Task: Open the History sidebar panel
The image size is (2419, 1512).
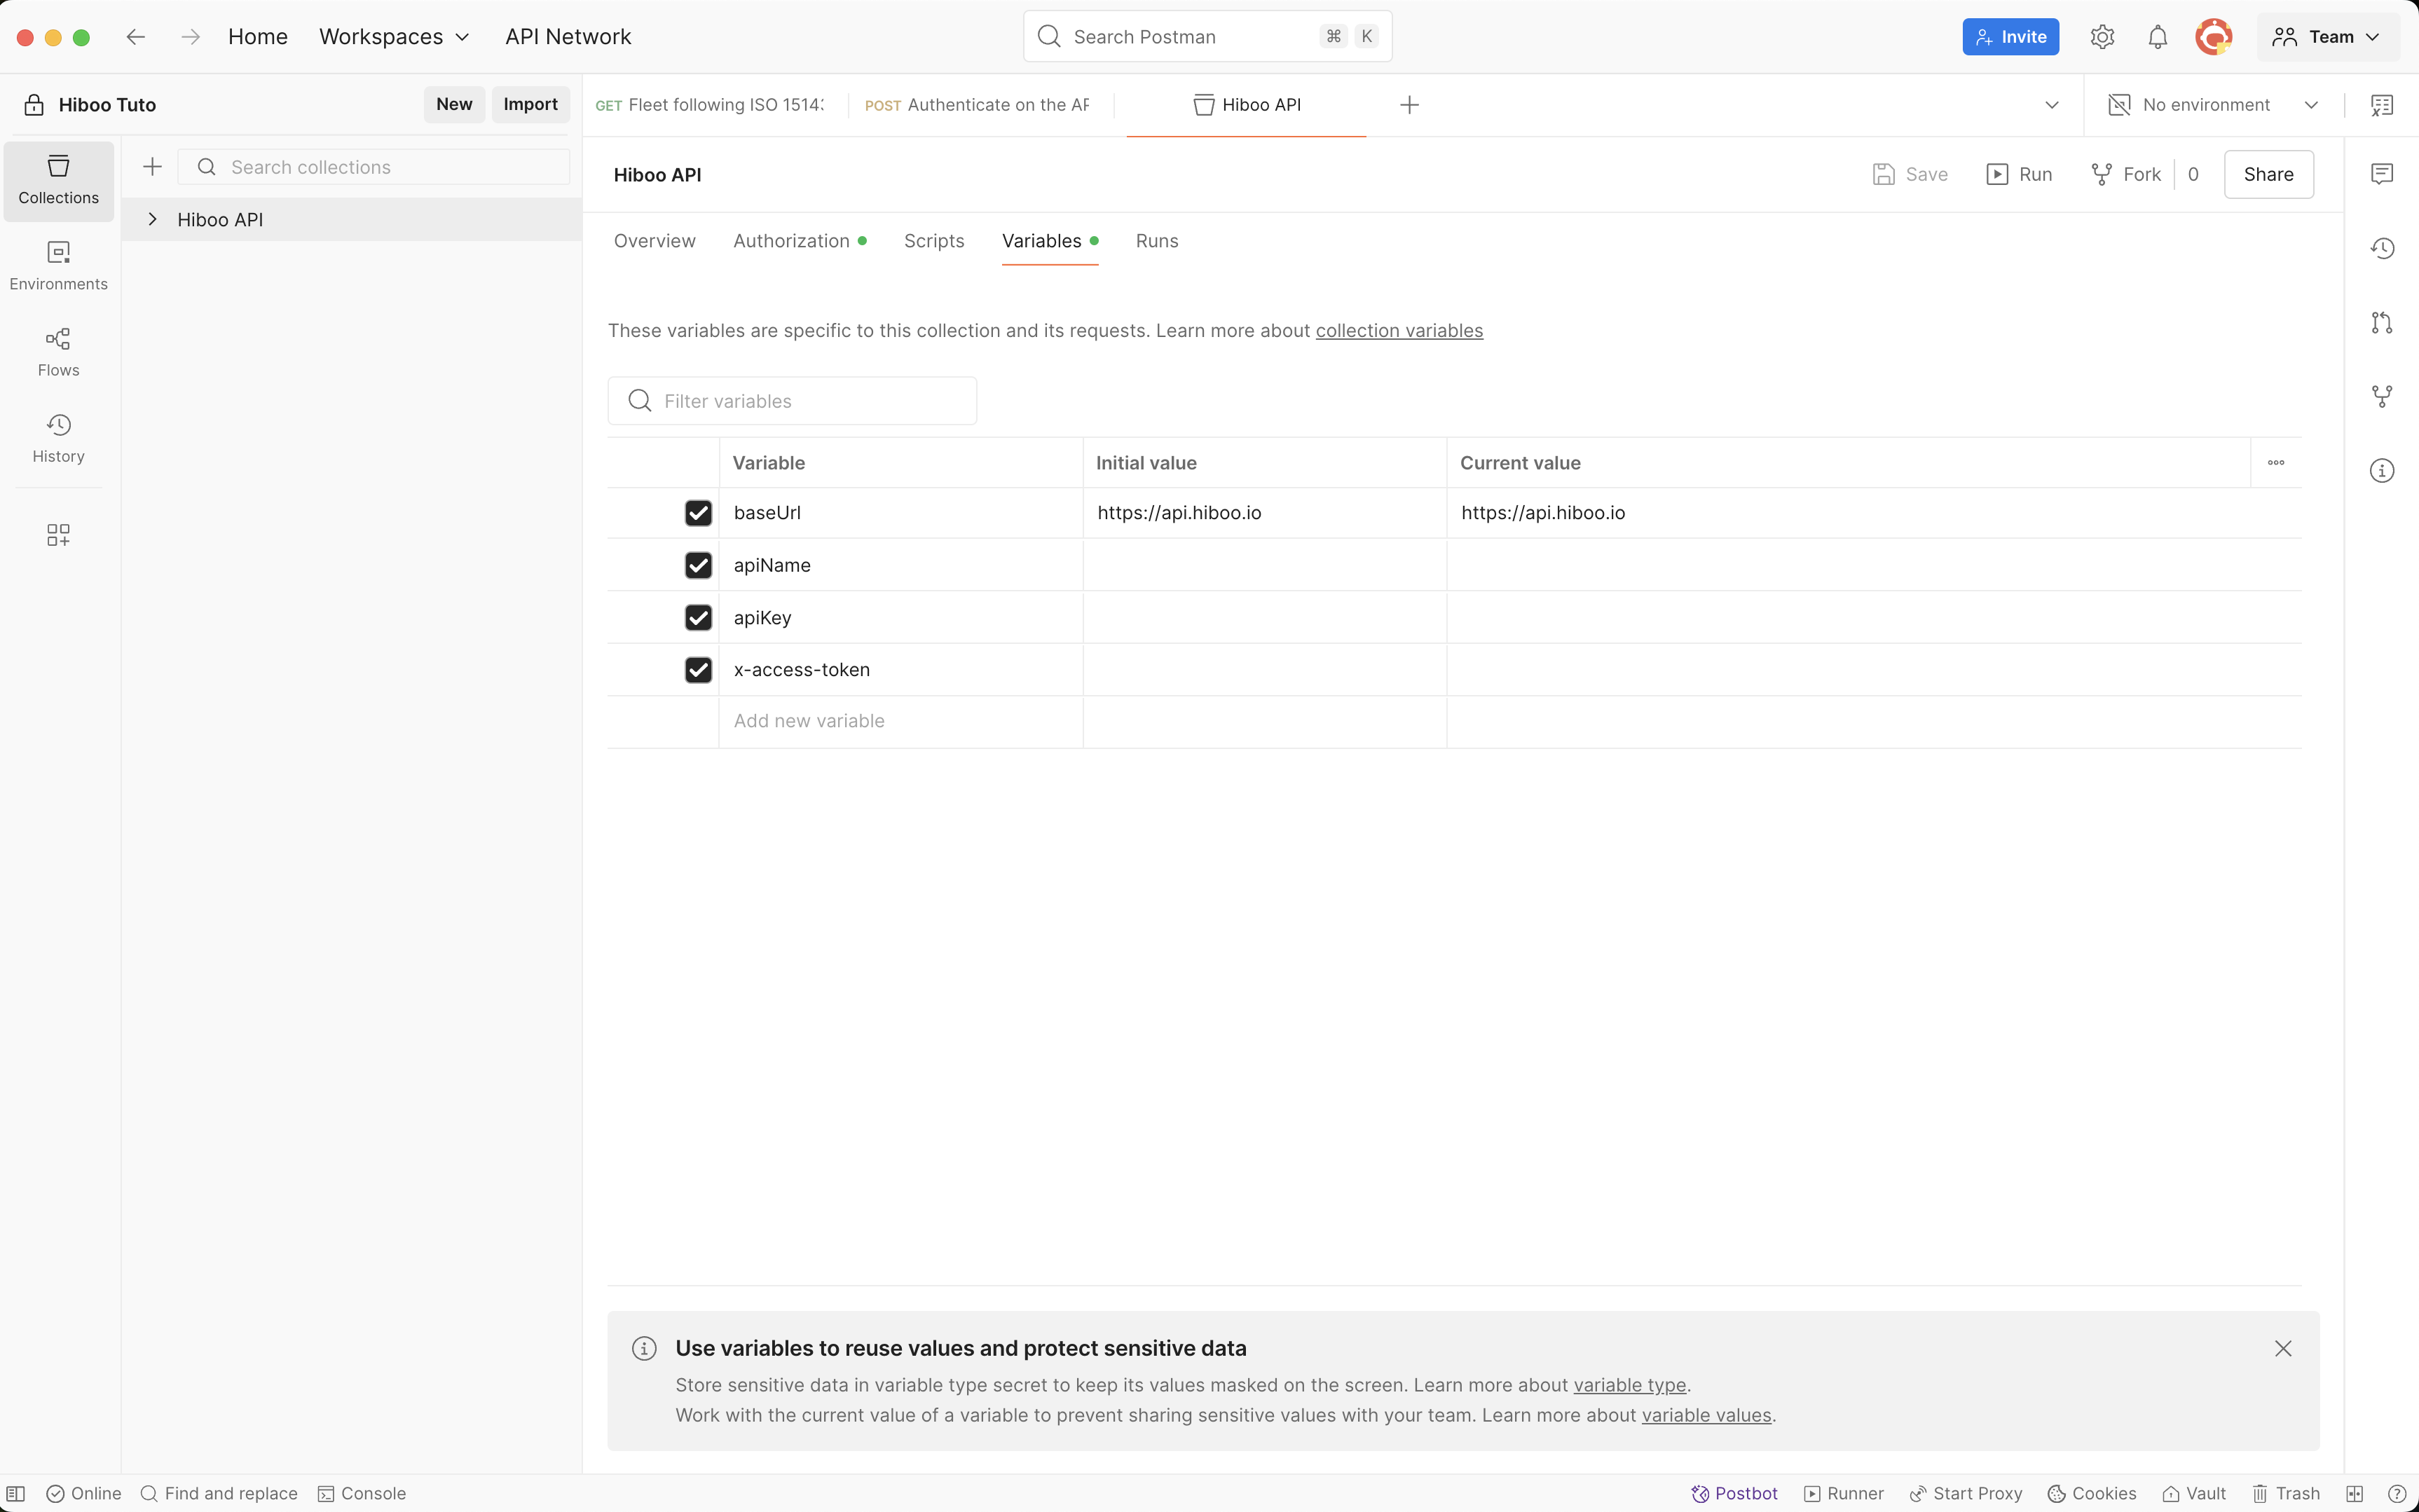Action: pyautogui.click(x=58, y=438)
